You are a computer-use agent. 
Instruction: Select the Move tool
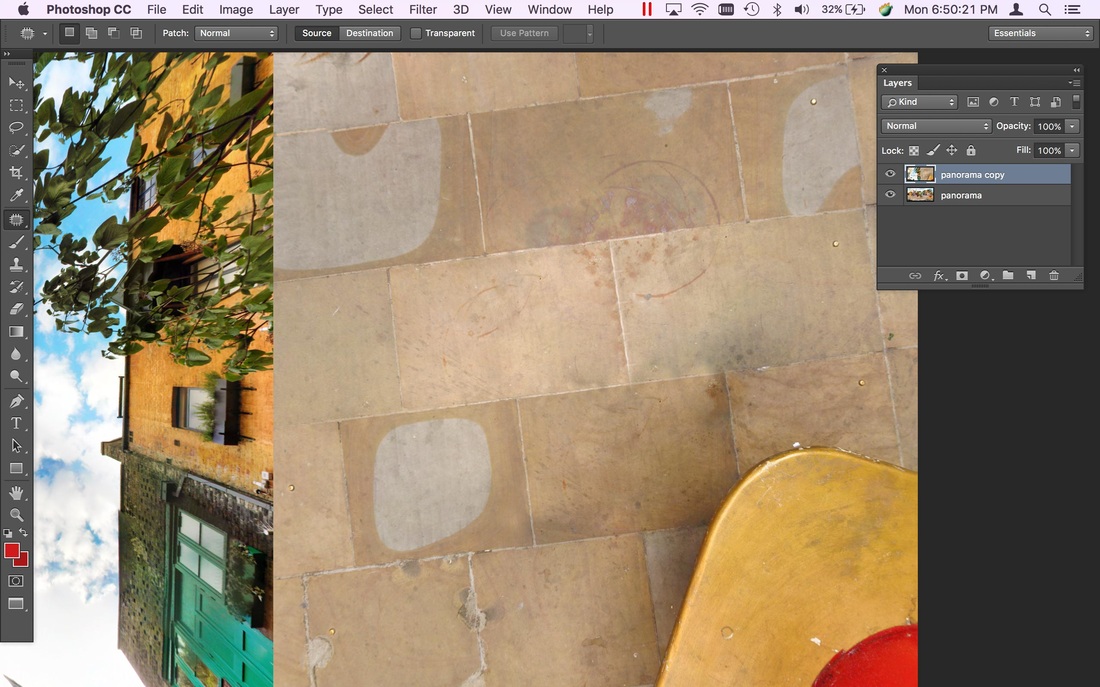16,84
